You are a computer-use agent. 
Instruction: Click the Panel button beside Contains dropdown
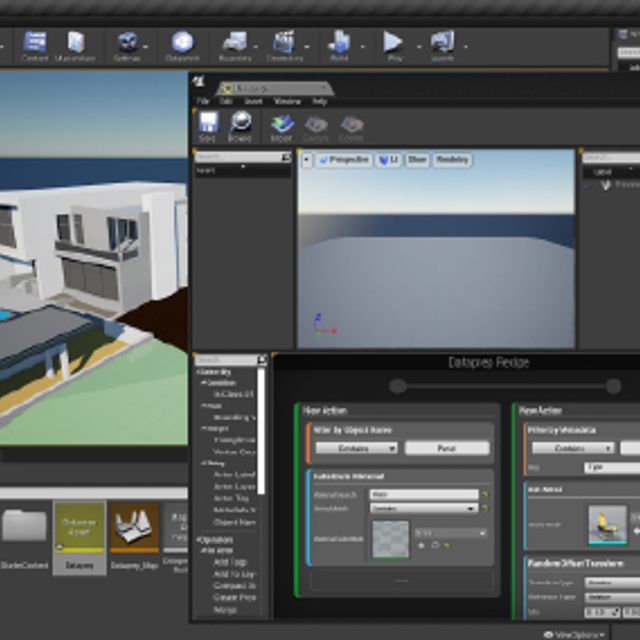click(447, 449)
